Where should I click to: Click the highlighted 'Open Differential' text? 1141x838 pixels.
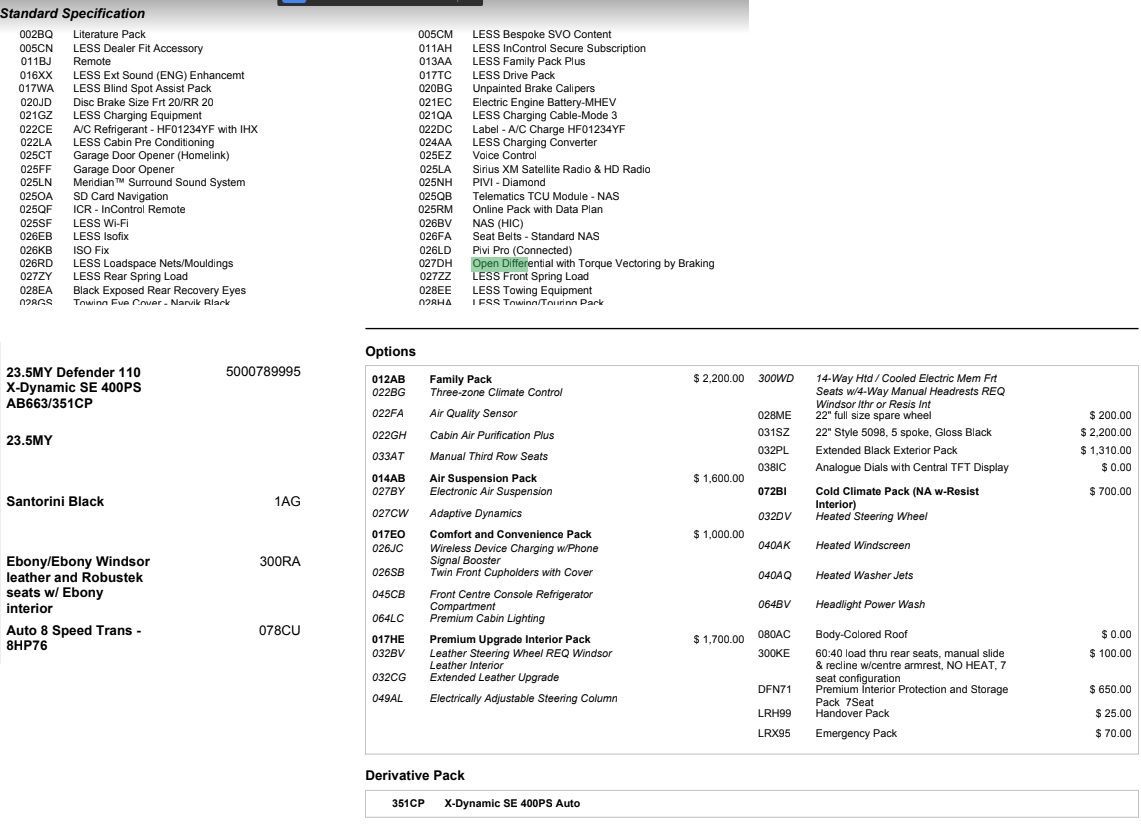499,264
